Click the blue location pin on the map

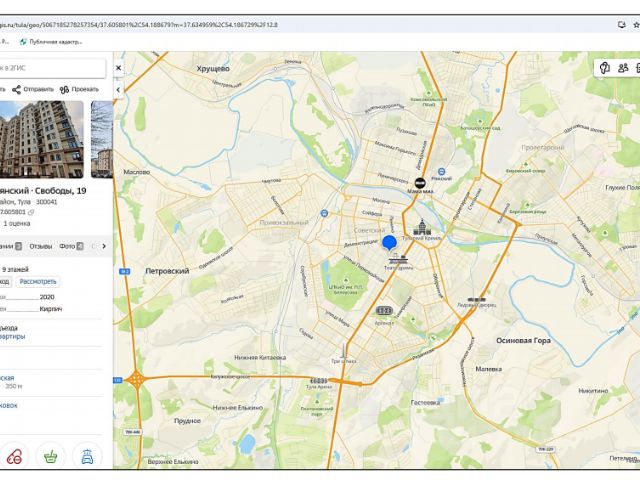coord(389,243)
